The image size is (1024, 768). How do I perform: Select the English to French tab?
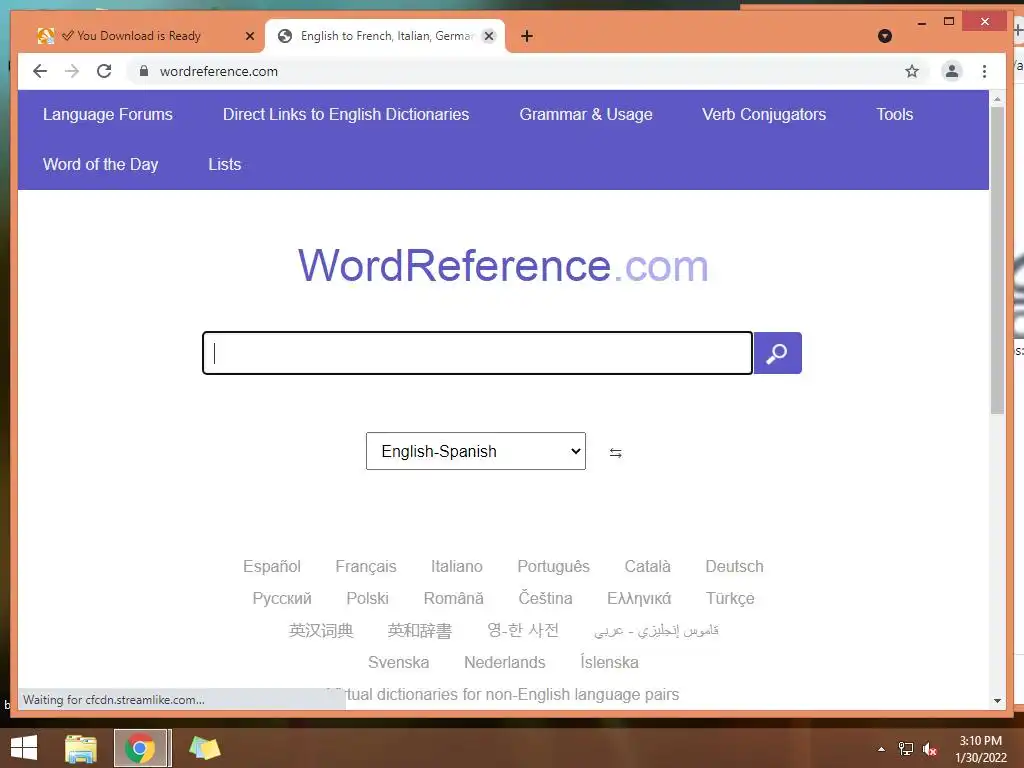[x=385, y=36]
